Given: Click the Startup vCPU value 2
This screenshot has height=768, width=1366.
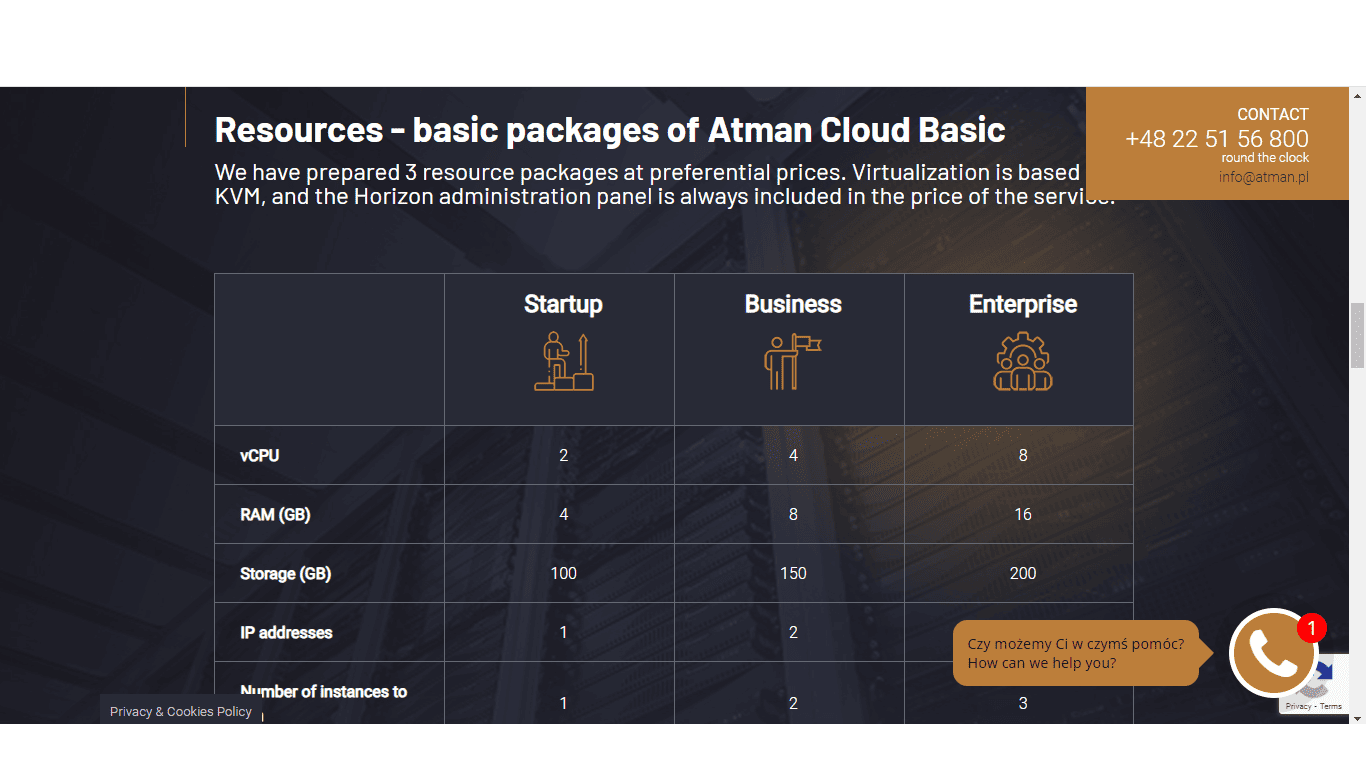Looking at the screenshot, I should click(x=564, y=455).
